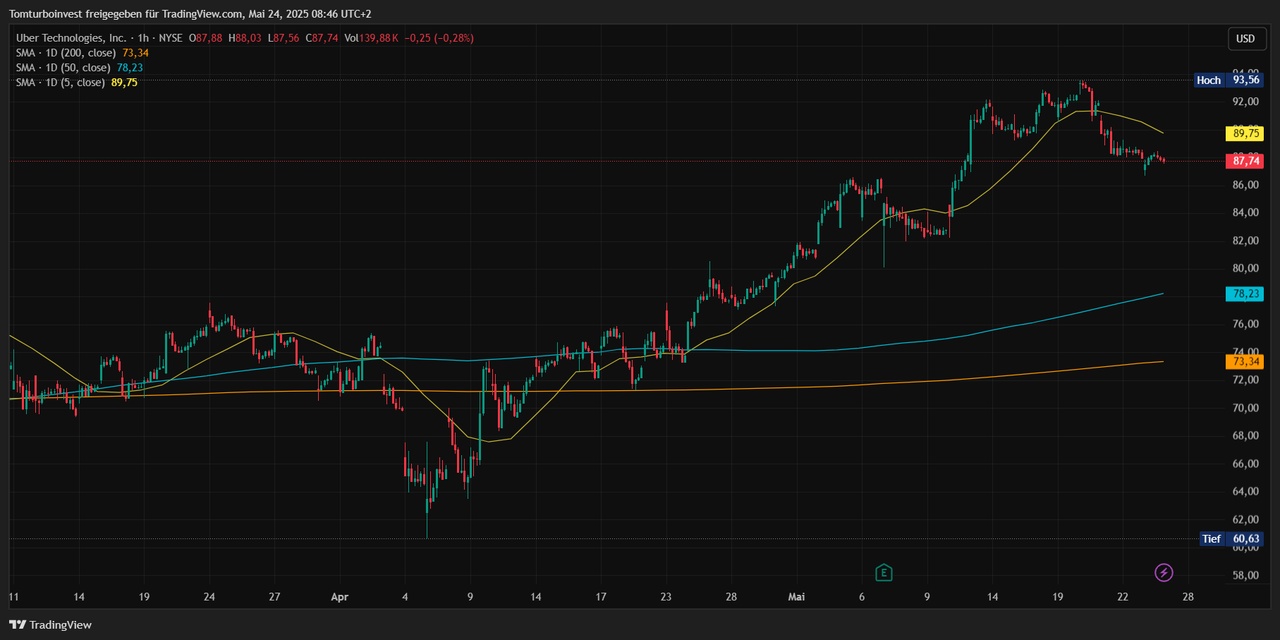The height and width of the screenshot is (640, 1280).
Task: Click the '4' date on time axis
Action: 405,597
